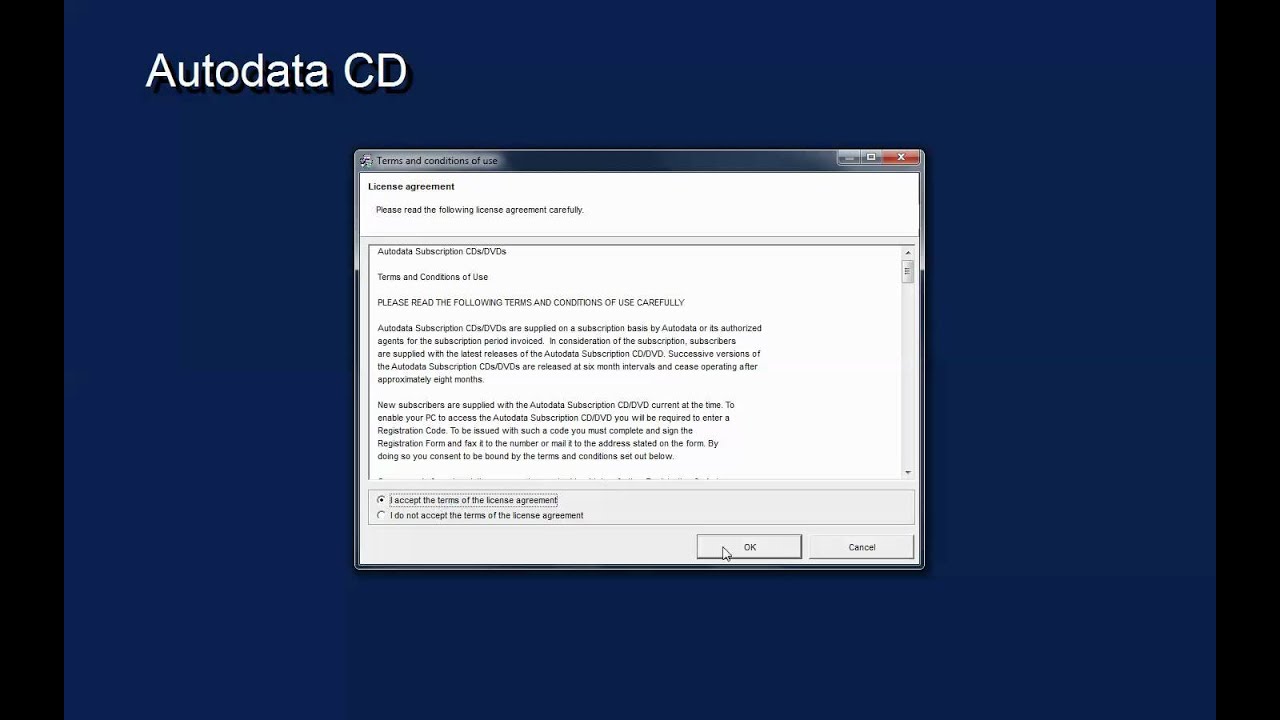Click the "Terms and Conditions of Use" line
1280x720 pixels.
click(433, 277)
